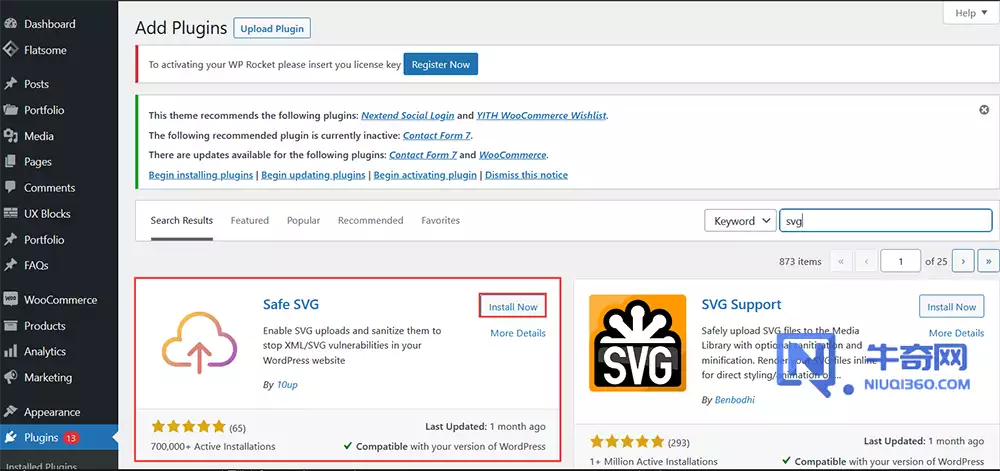Open the WooCommerce updates link
This screenshot has width=1000, height=471.
(x=513, y=155)
